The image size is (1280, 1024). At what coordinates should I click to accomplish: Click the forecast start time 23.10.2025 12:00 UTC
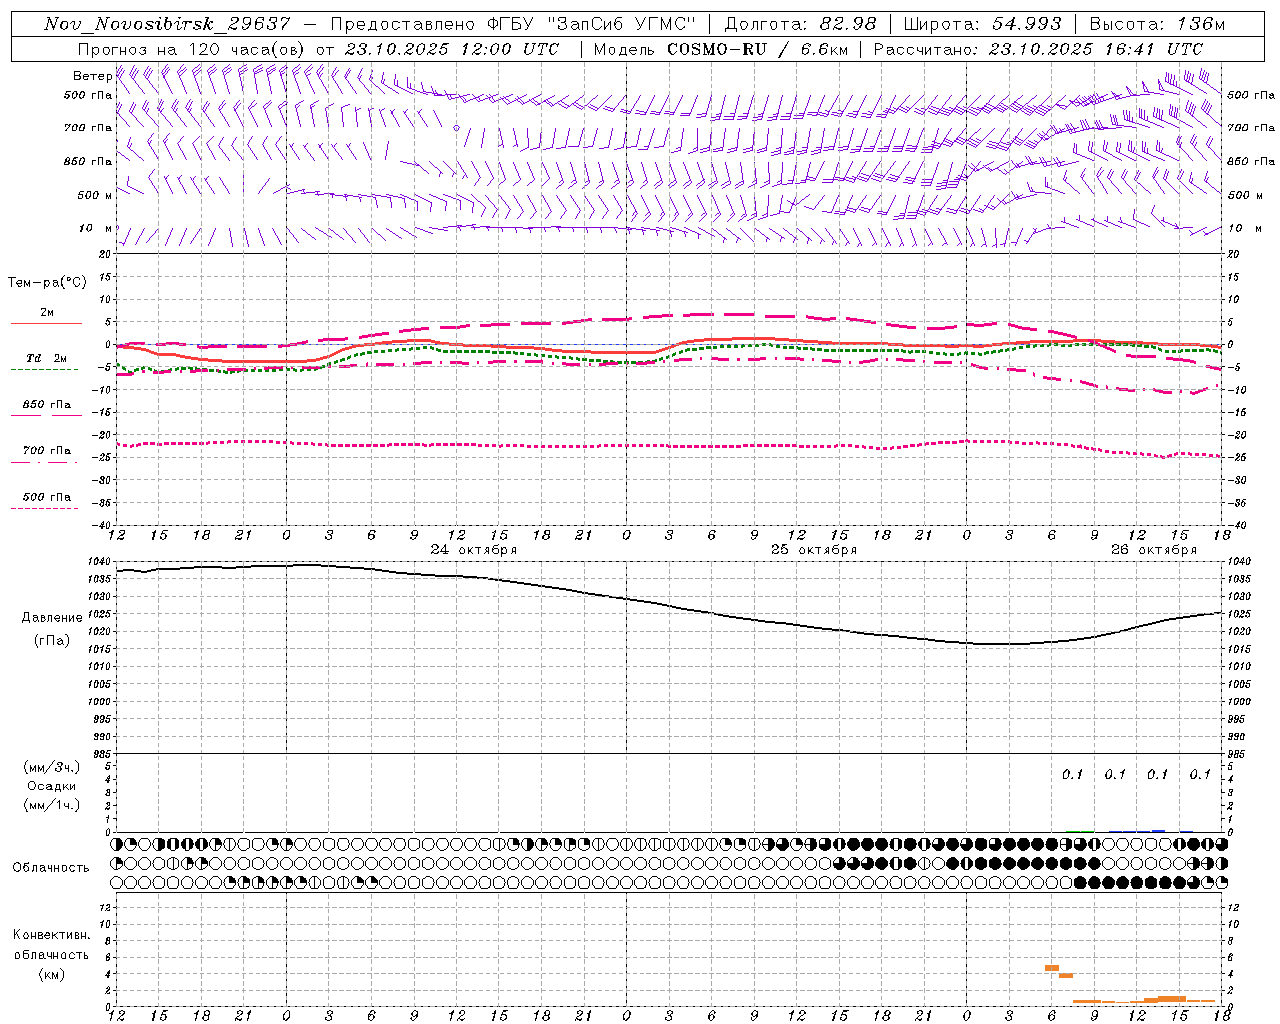tap(452, 49)
